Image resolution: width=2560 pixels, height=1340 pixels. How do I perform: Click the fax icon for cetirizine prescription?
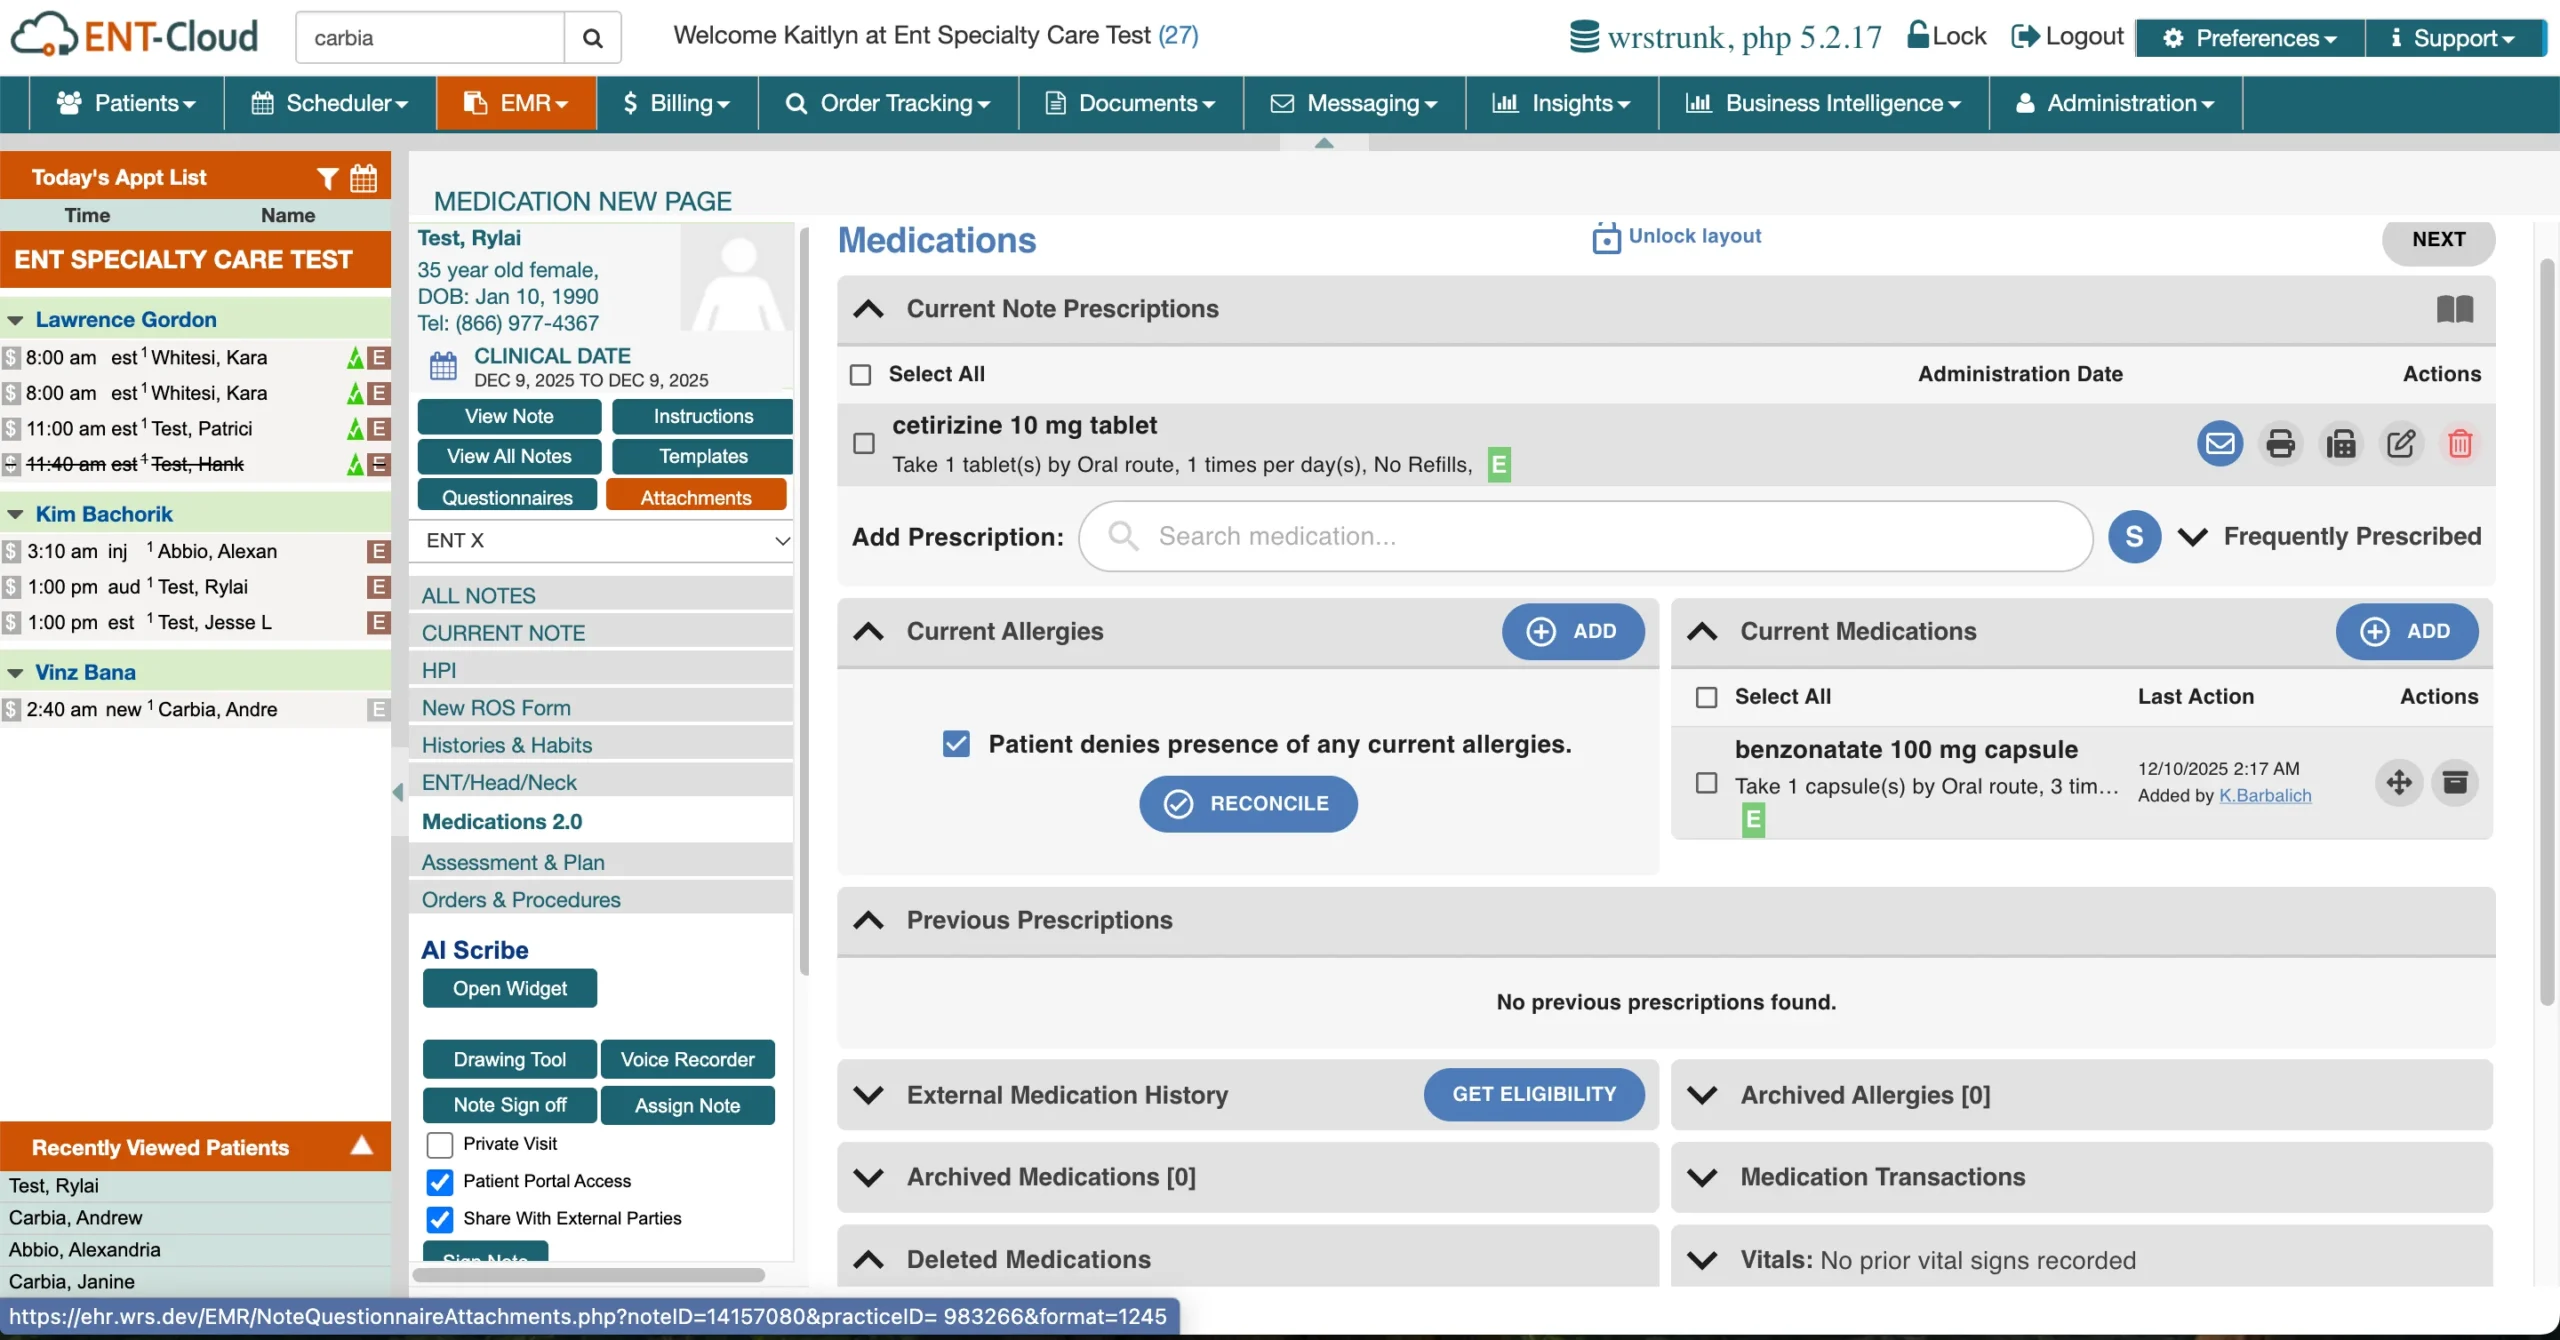pos(2340,443)
